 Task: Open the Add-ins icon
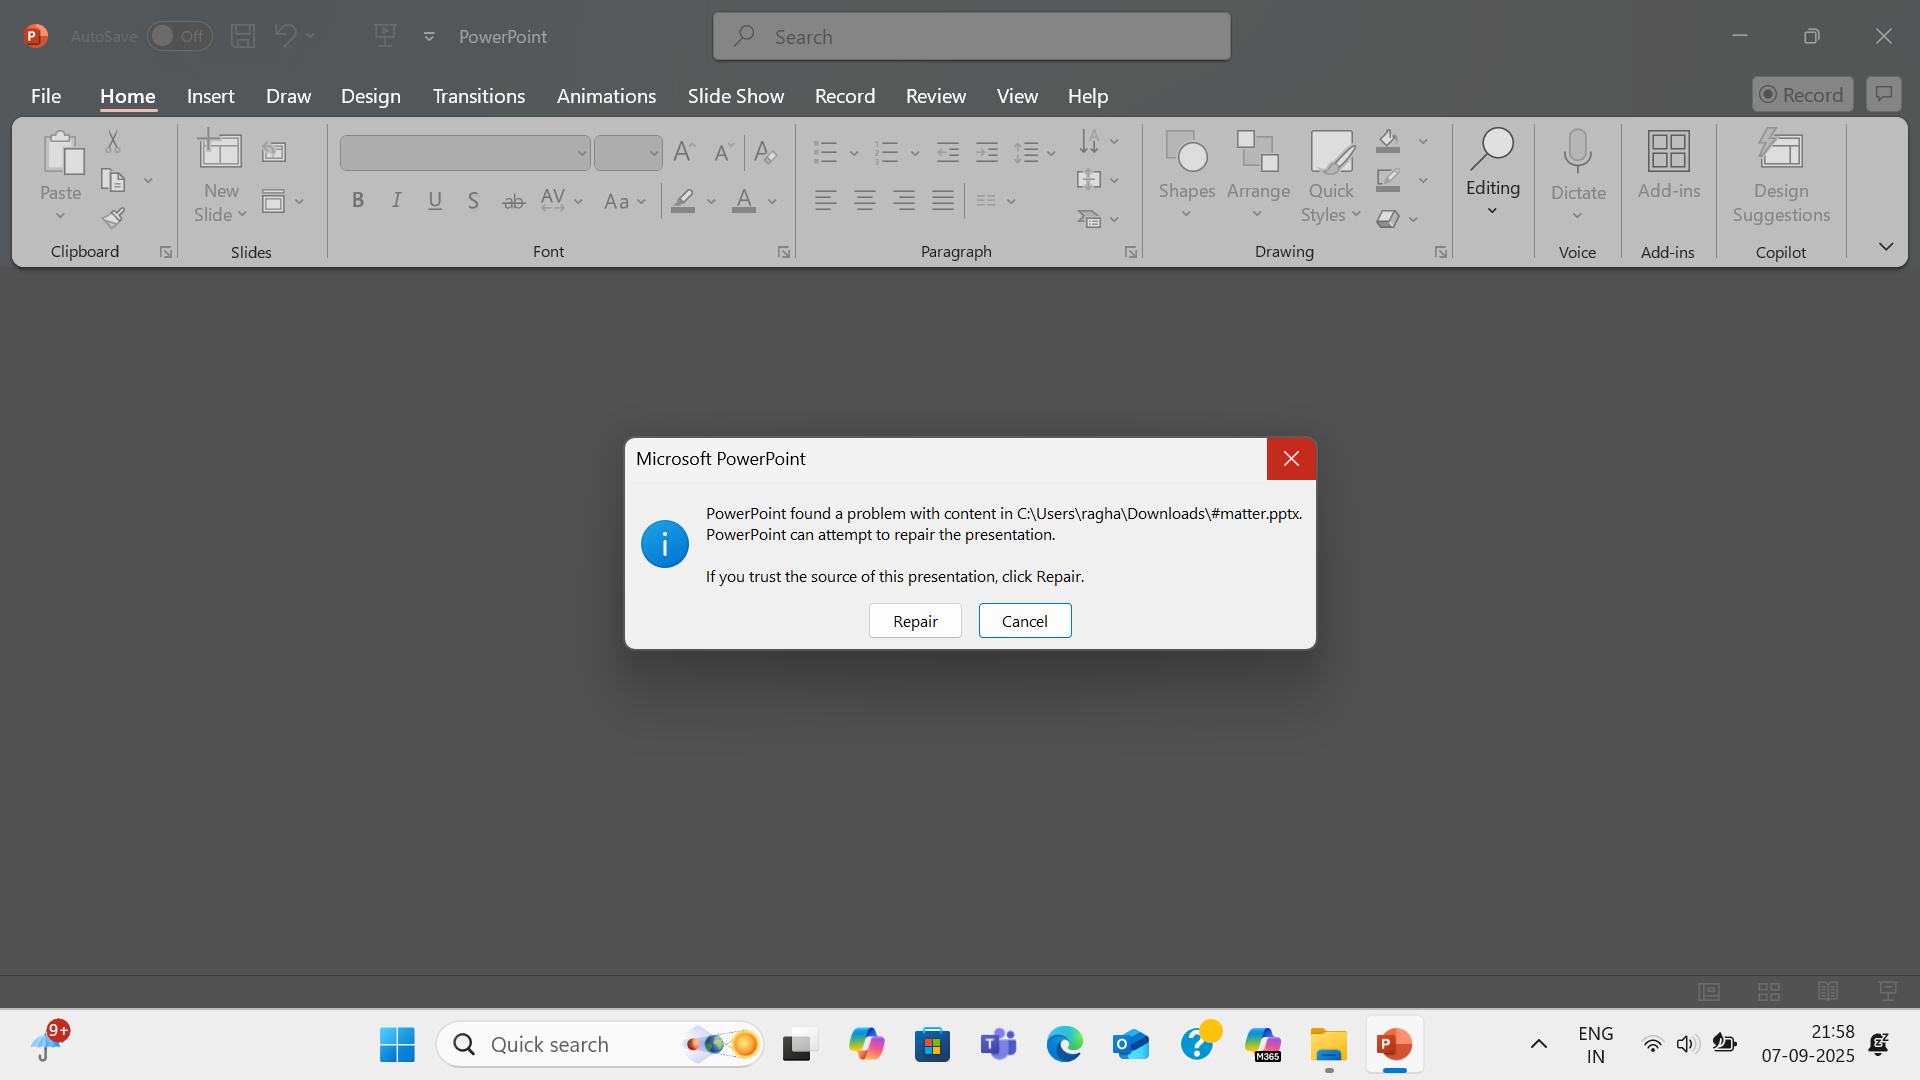pos(1668,152)
